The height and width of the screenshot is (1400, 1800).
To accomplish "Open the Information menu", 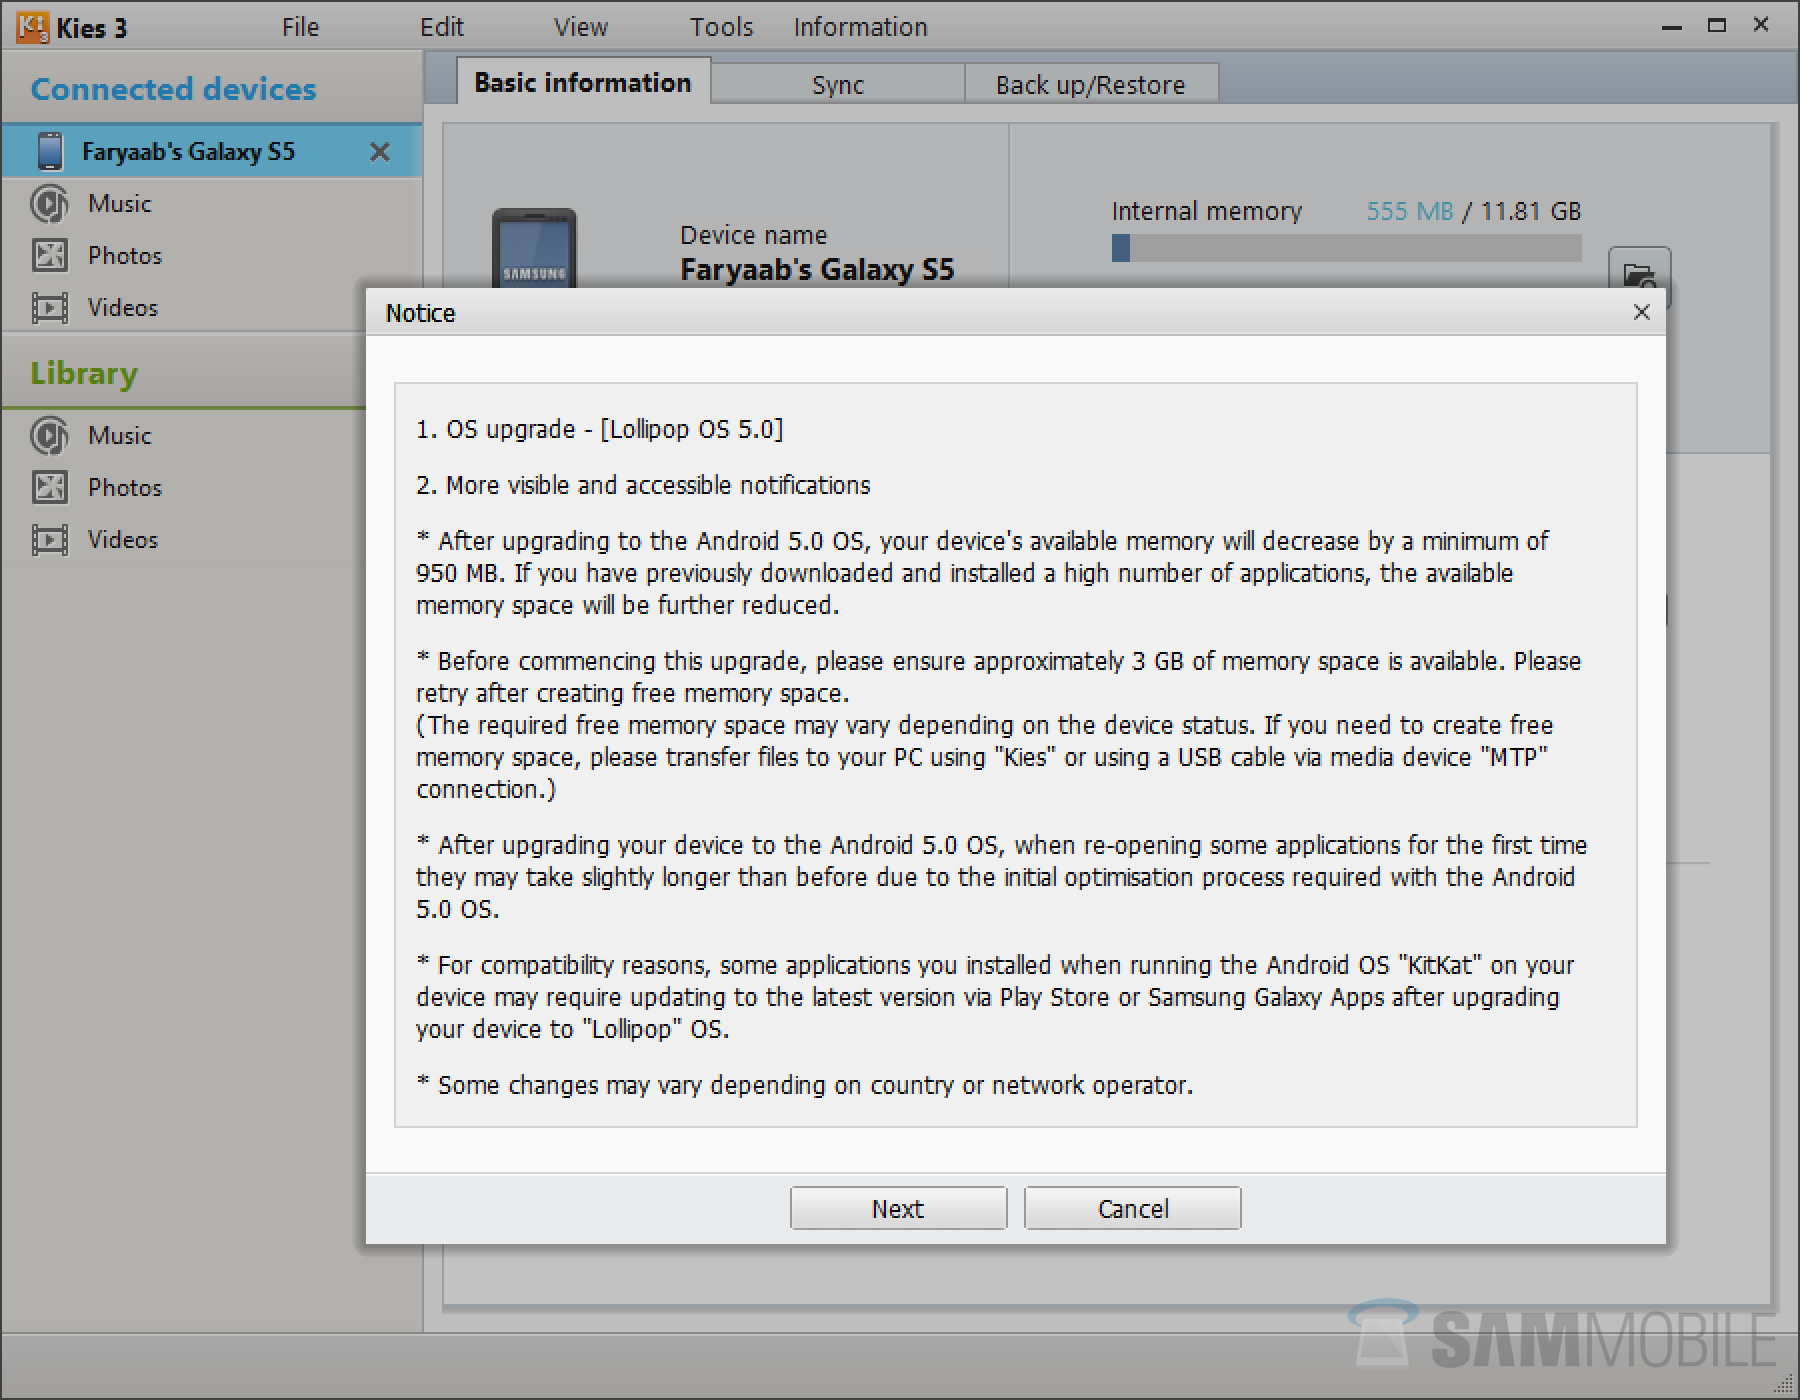I will (x=860, y=27).
